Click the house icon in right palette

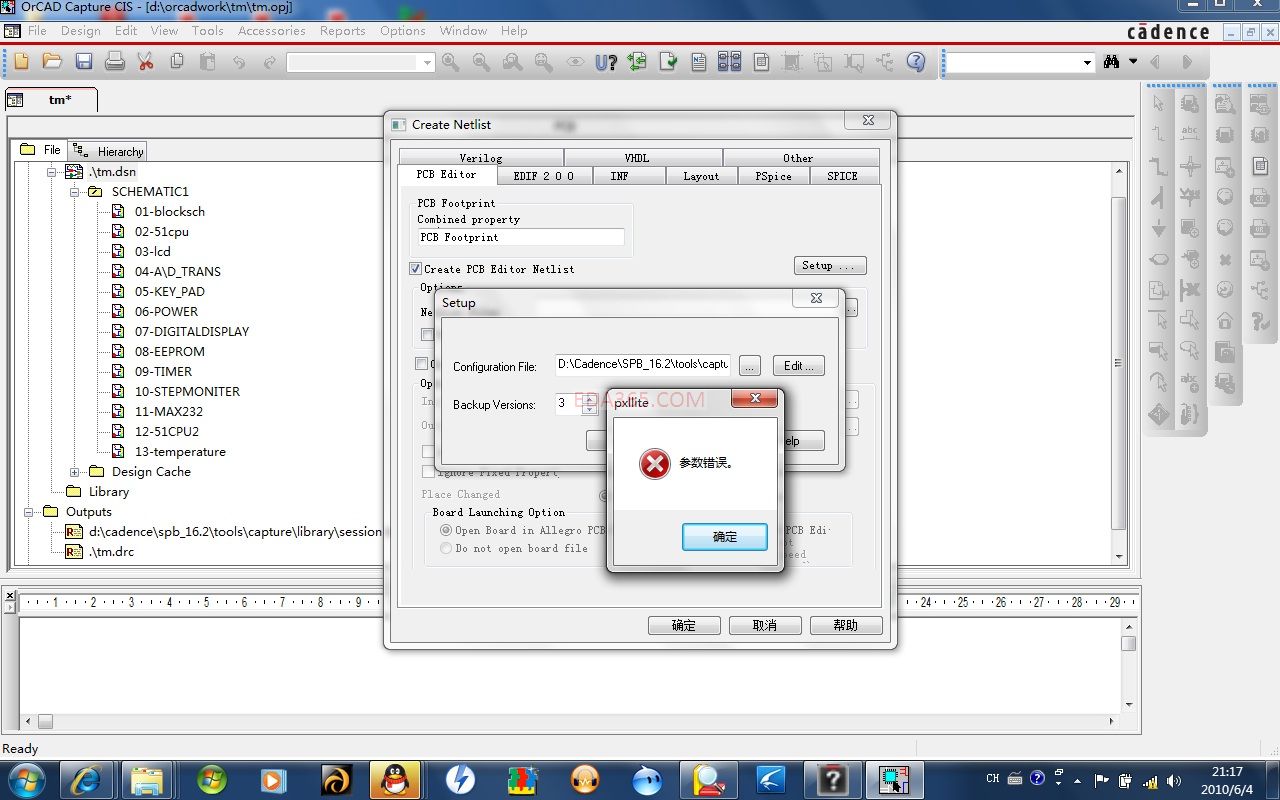(1225, 321)
